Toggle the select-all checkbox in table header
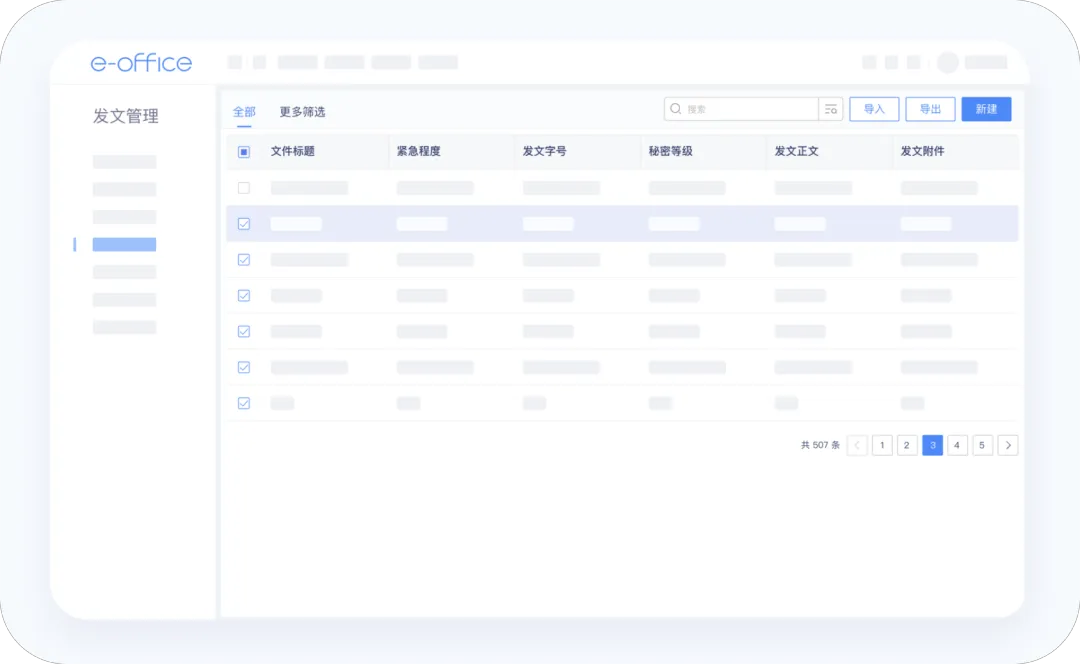This screenshot has height=664, width=1080. click(x=244, y=152)
